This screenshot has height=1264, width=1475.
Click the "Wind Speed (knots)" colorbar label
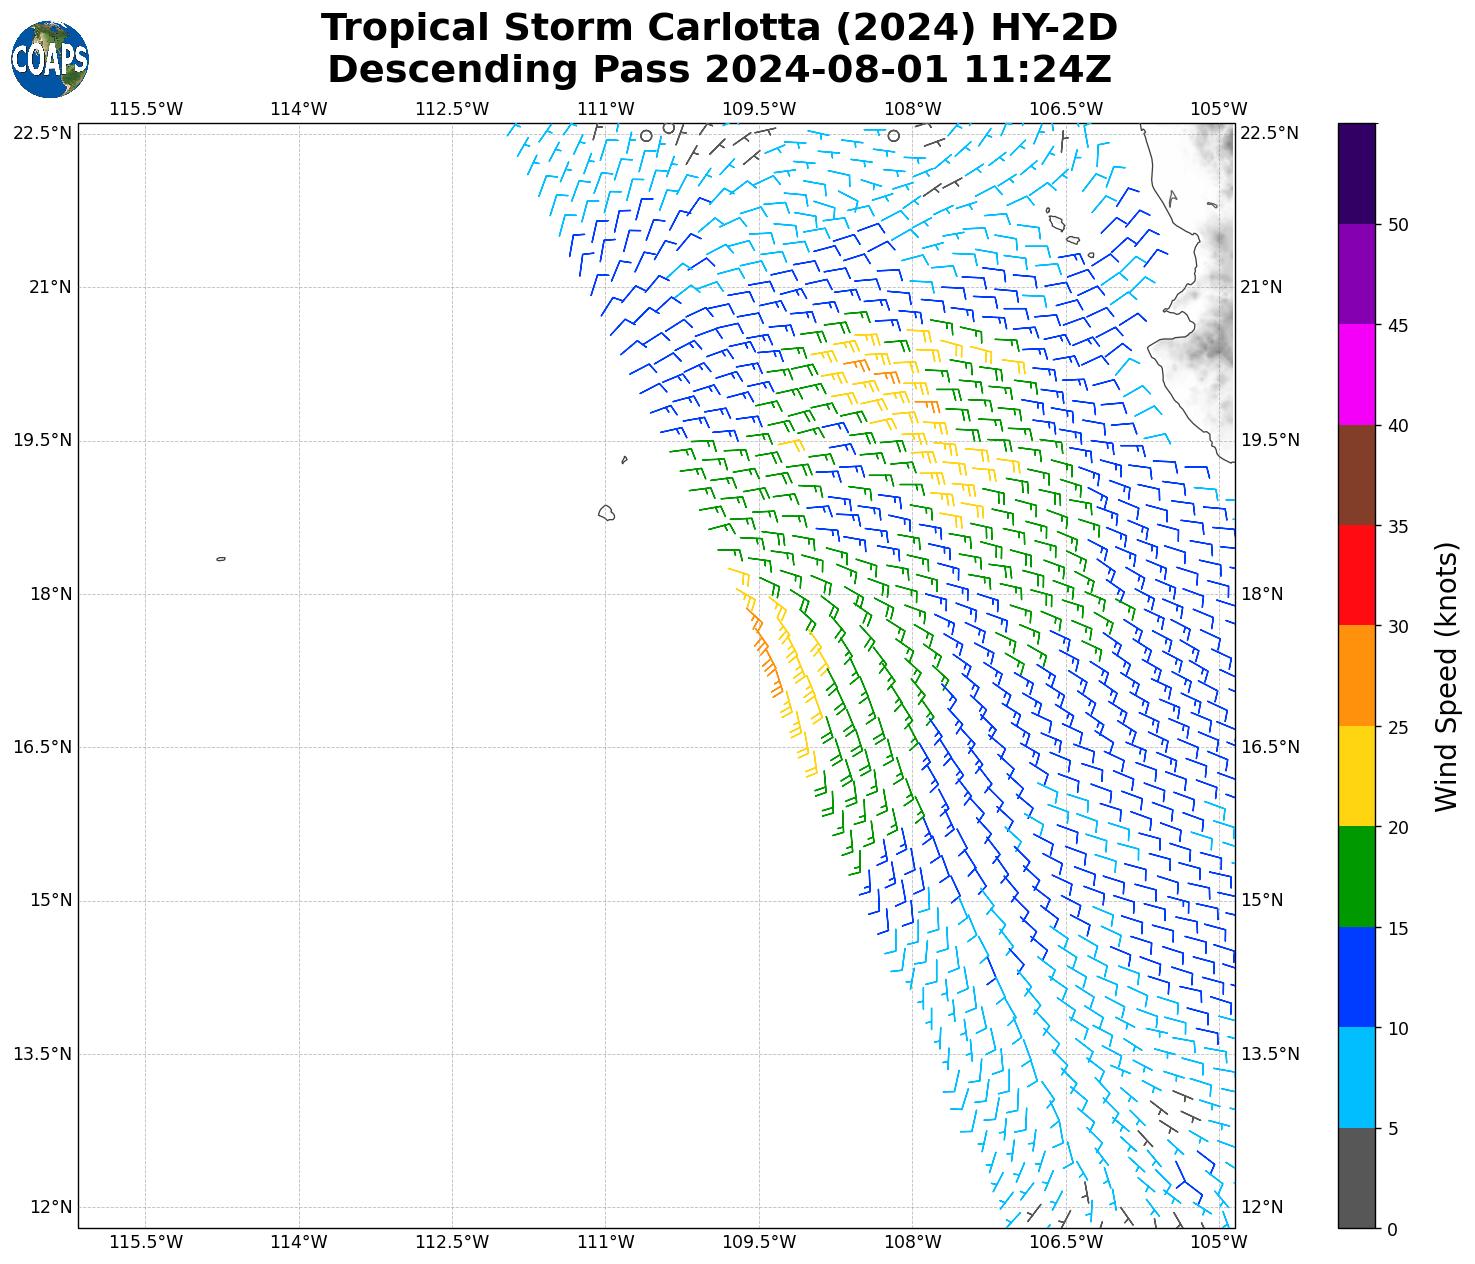[x=1446, y=676]
